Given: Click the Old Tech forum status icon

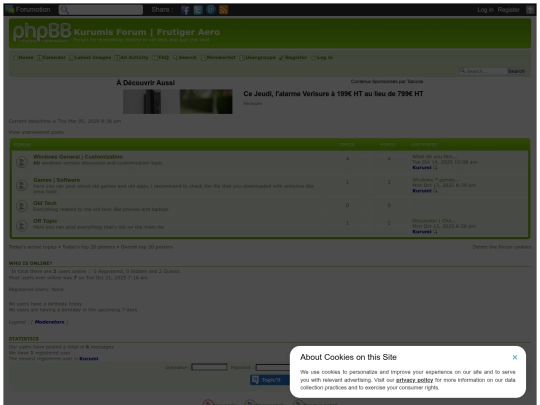Looking at the screenshot, I should (22, 206).
